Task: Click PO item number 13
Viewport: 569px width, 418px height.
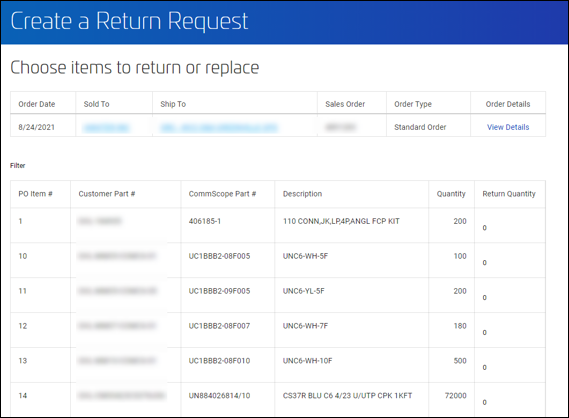Action: 22,360
